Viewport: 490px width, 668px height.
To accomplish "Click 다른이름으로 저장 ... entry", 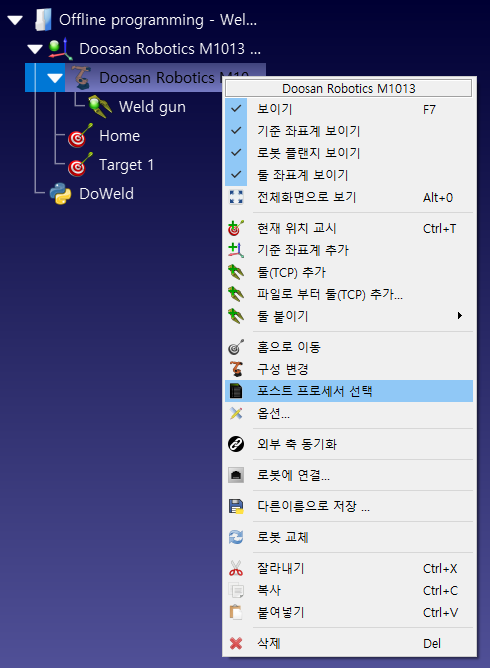I will click(x=349, y=506).
